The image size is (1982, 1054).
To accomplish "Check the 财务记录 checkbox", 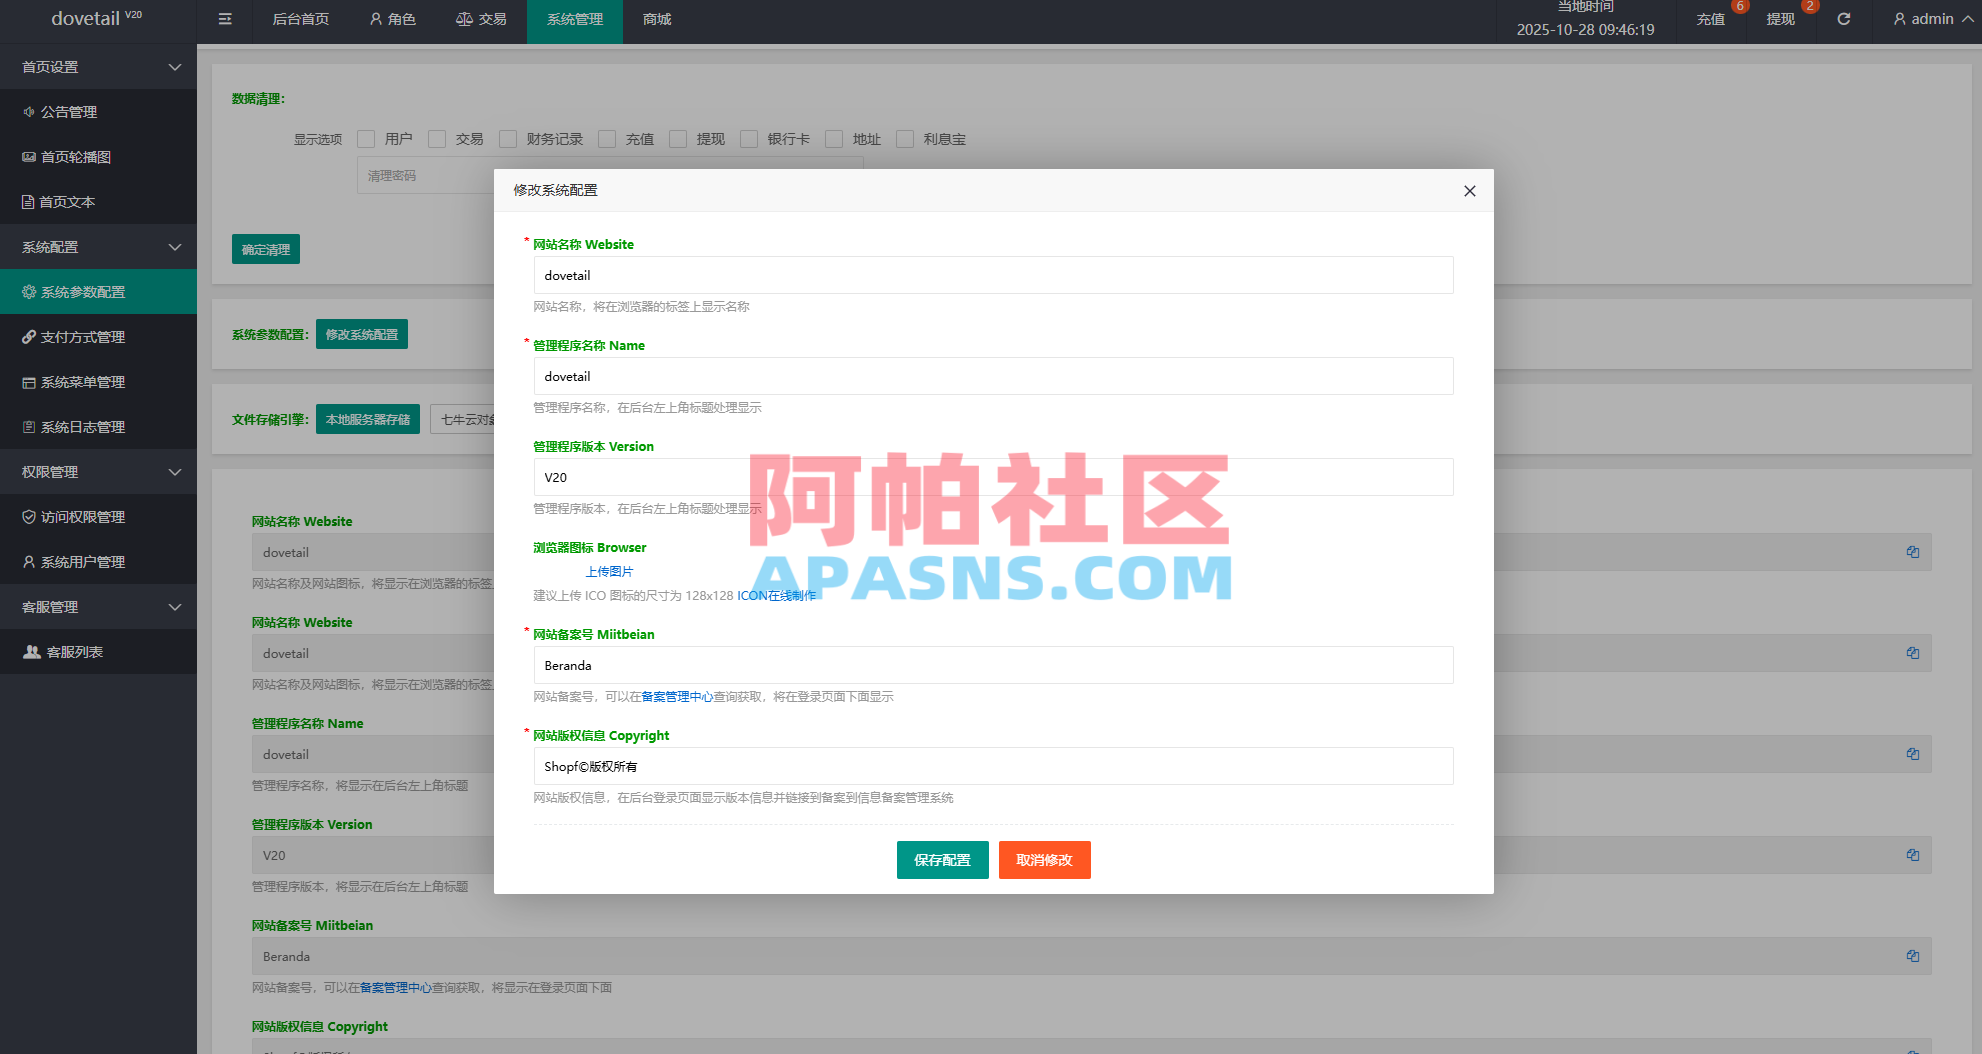I will [x=508, y=139].
